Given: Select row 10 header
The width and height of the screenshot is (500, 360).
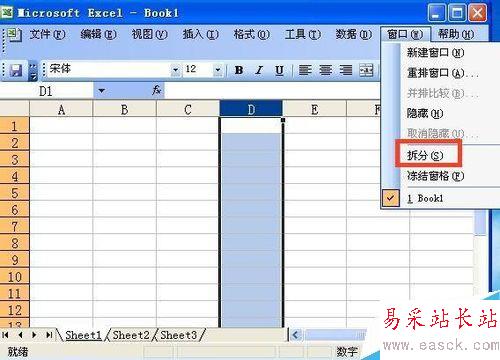Looking at the screenshot, I should point(15,276).
